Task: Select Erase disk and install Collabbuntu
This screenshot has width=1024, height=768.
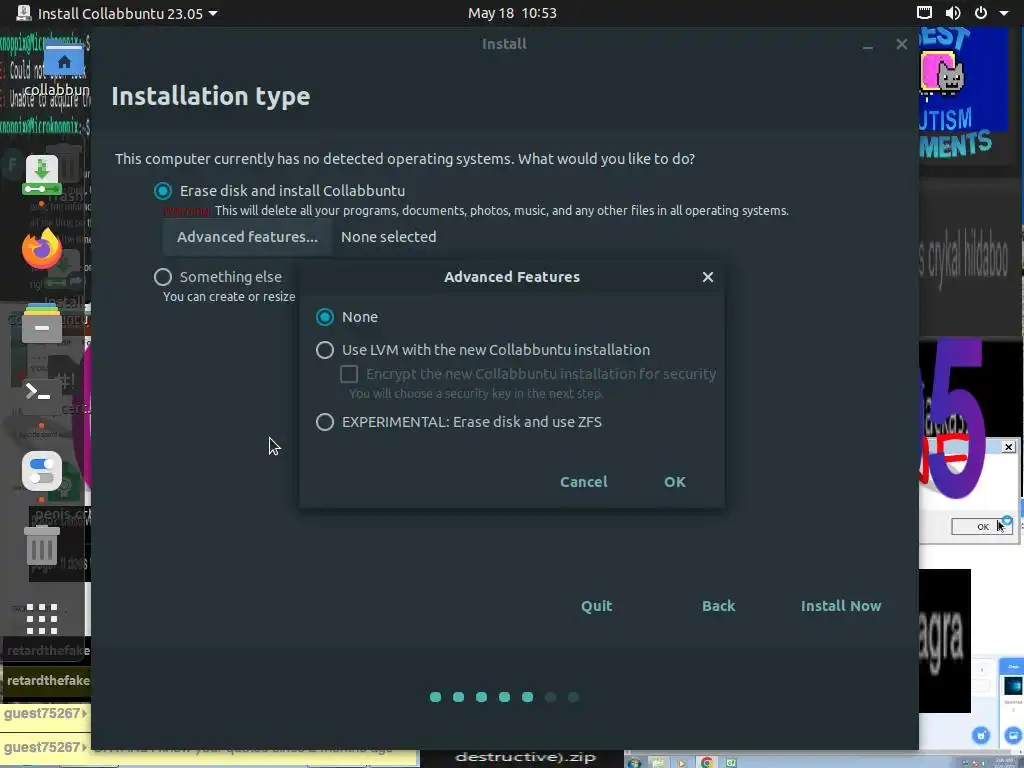Action: (x=163, y=191)
